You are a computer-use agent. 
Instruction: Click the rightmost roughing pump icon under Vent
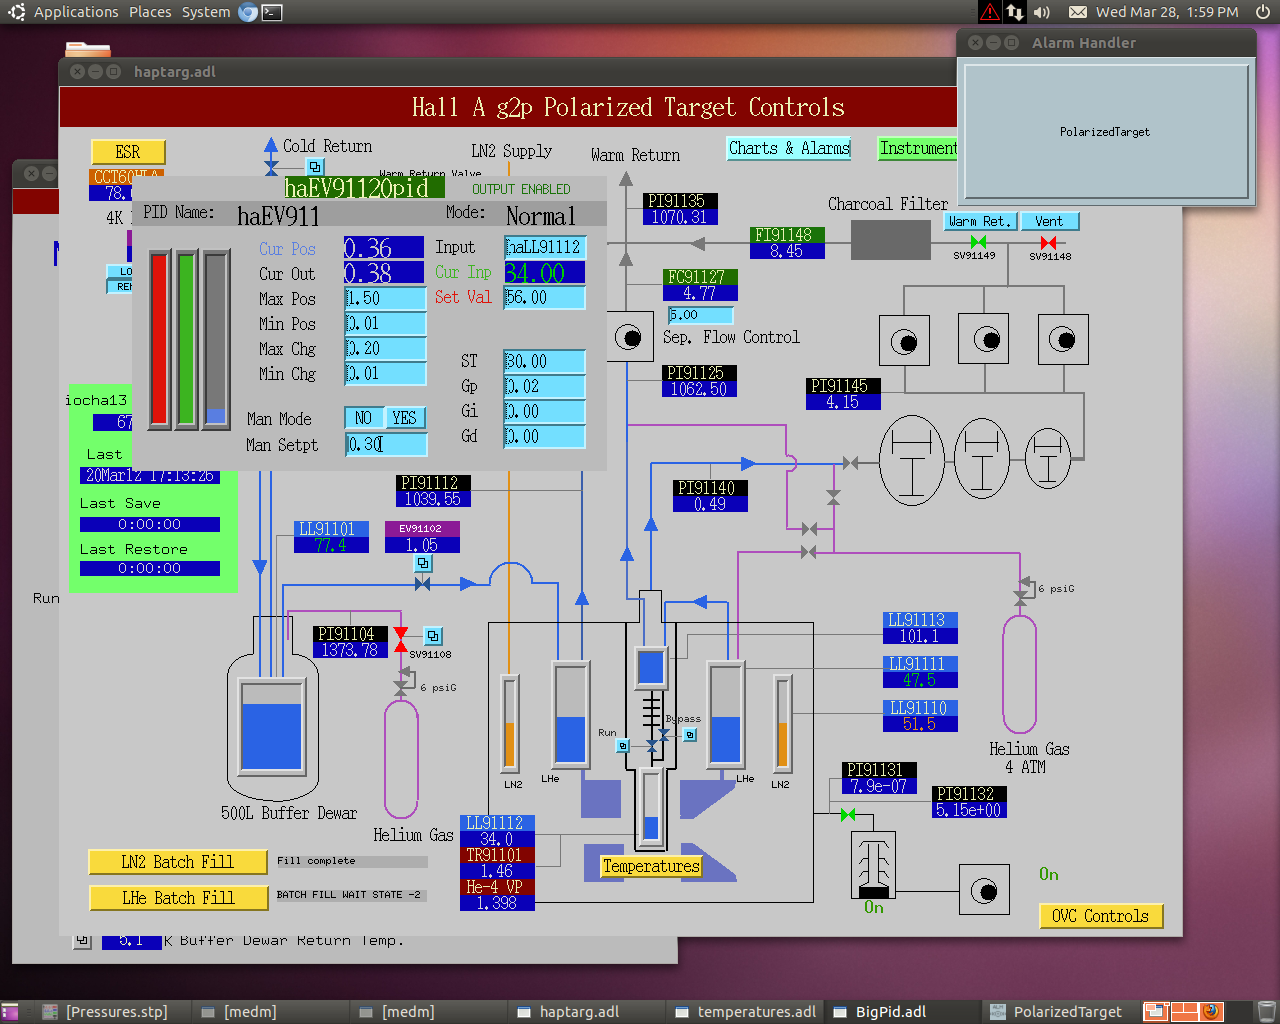coord(1063,339)
